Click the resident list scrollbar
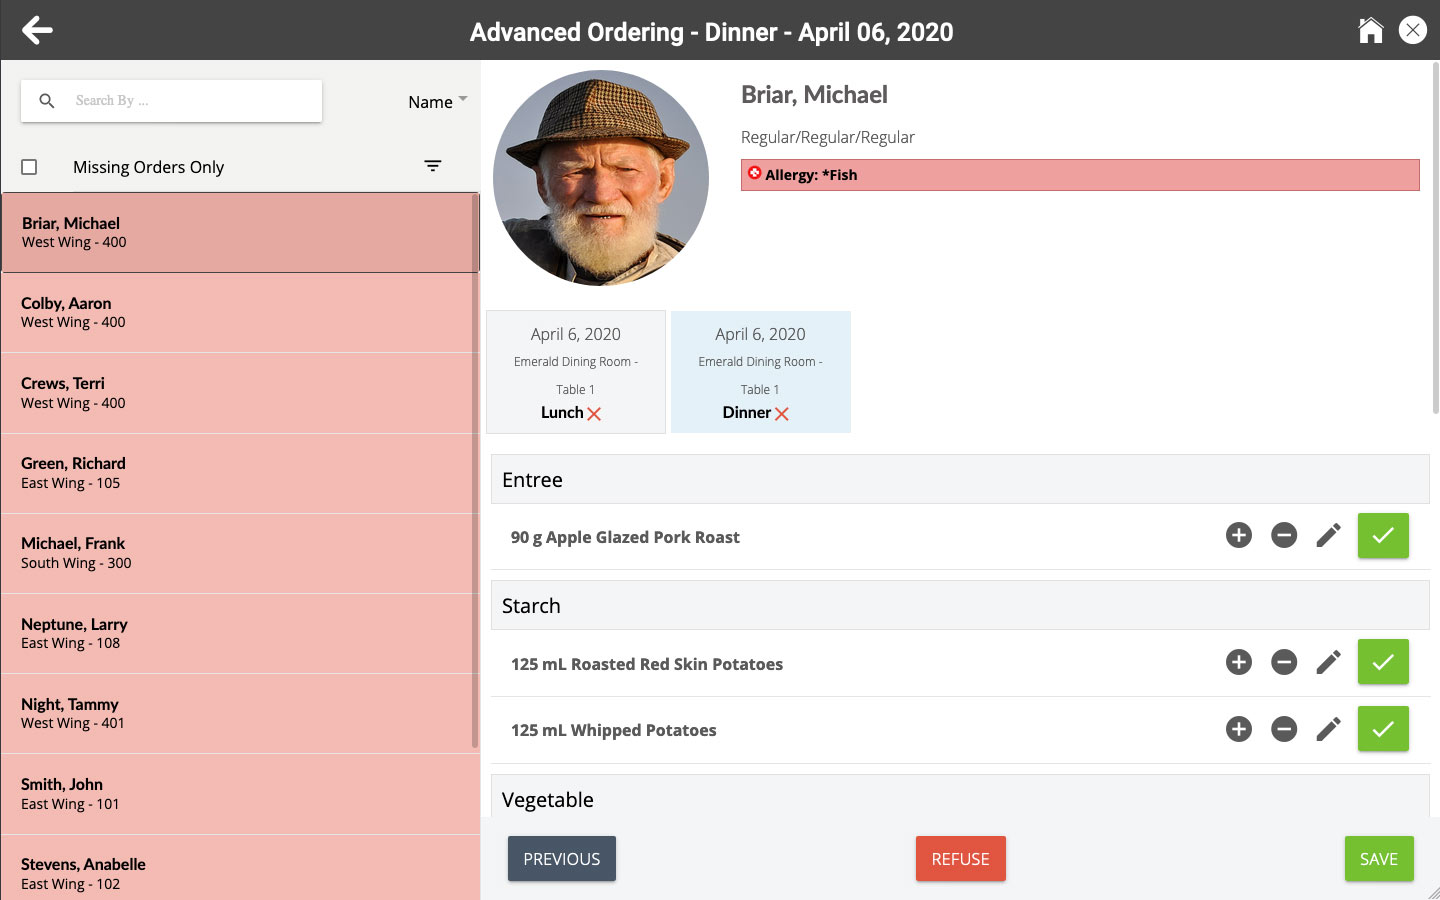1440x900 pixels. click(475, 500)
